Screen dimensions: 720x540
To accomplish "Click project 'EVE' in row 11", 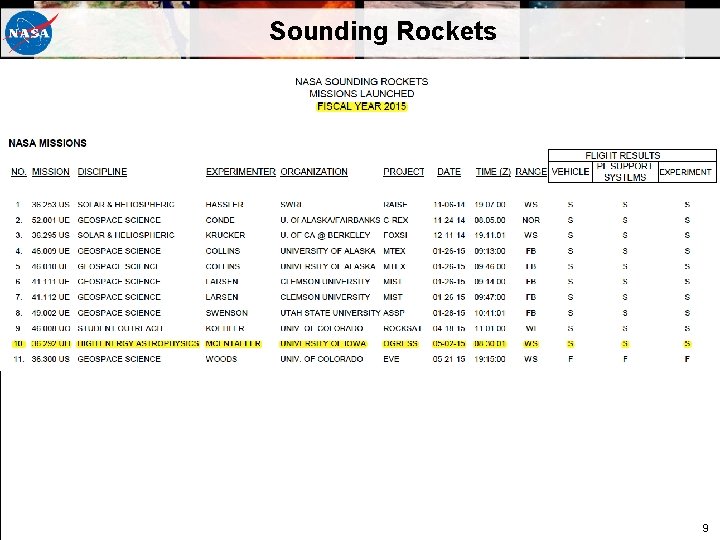I will click(391, 359).
